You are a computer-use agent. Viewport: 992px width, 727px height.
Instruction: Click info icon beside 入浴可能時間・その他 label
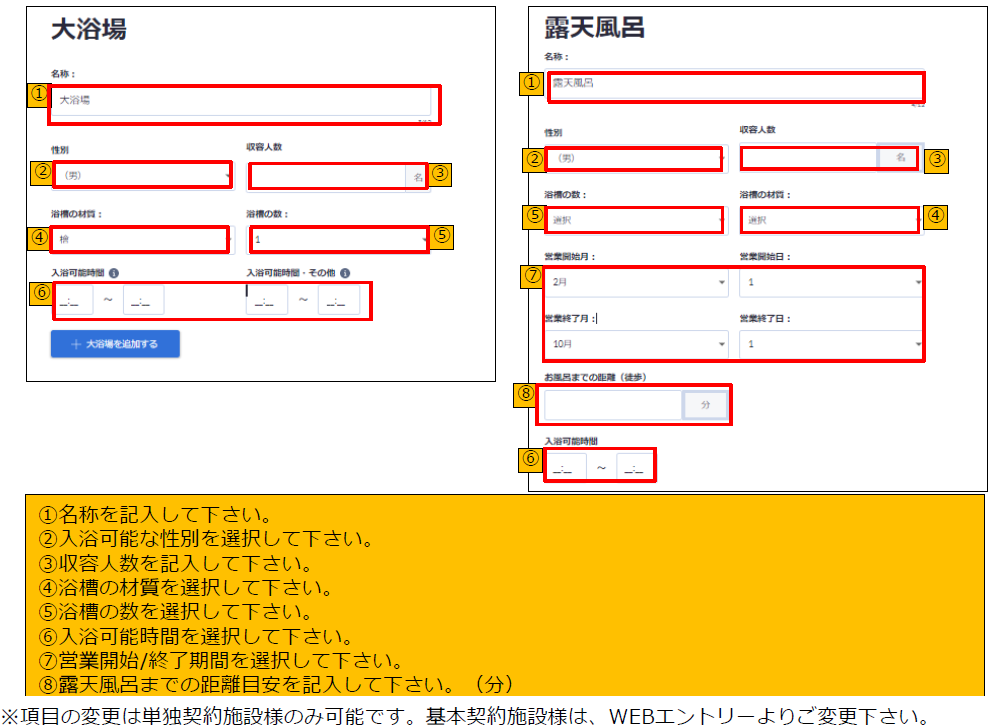pyautogui.click(x=344, y=273)
